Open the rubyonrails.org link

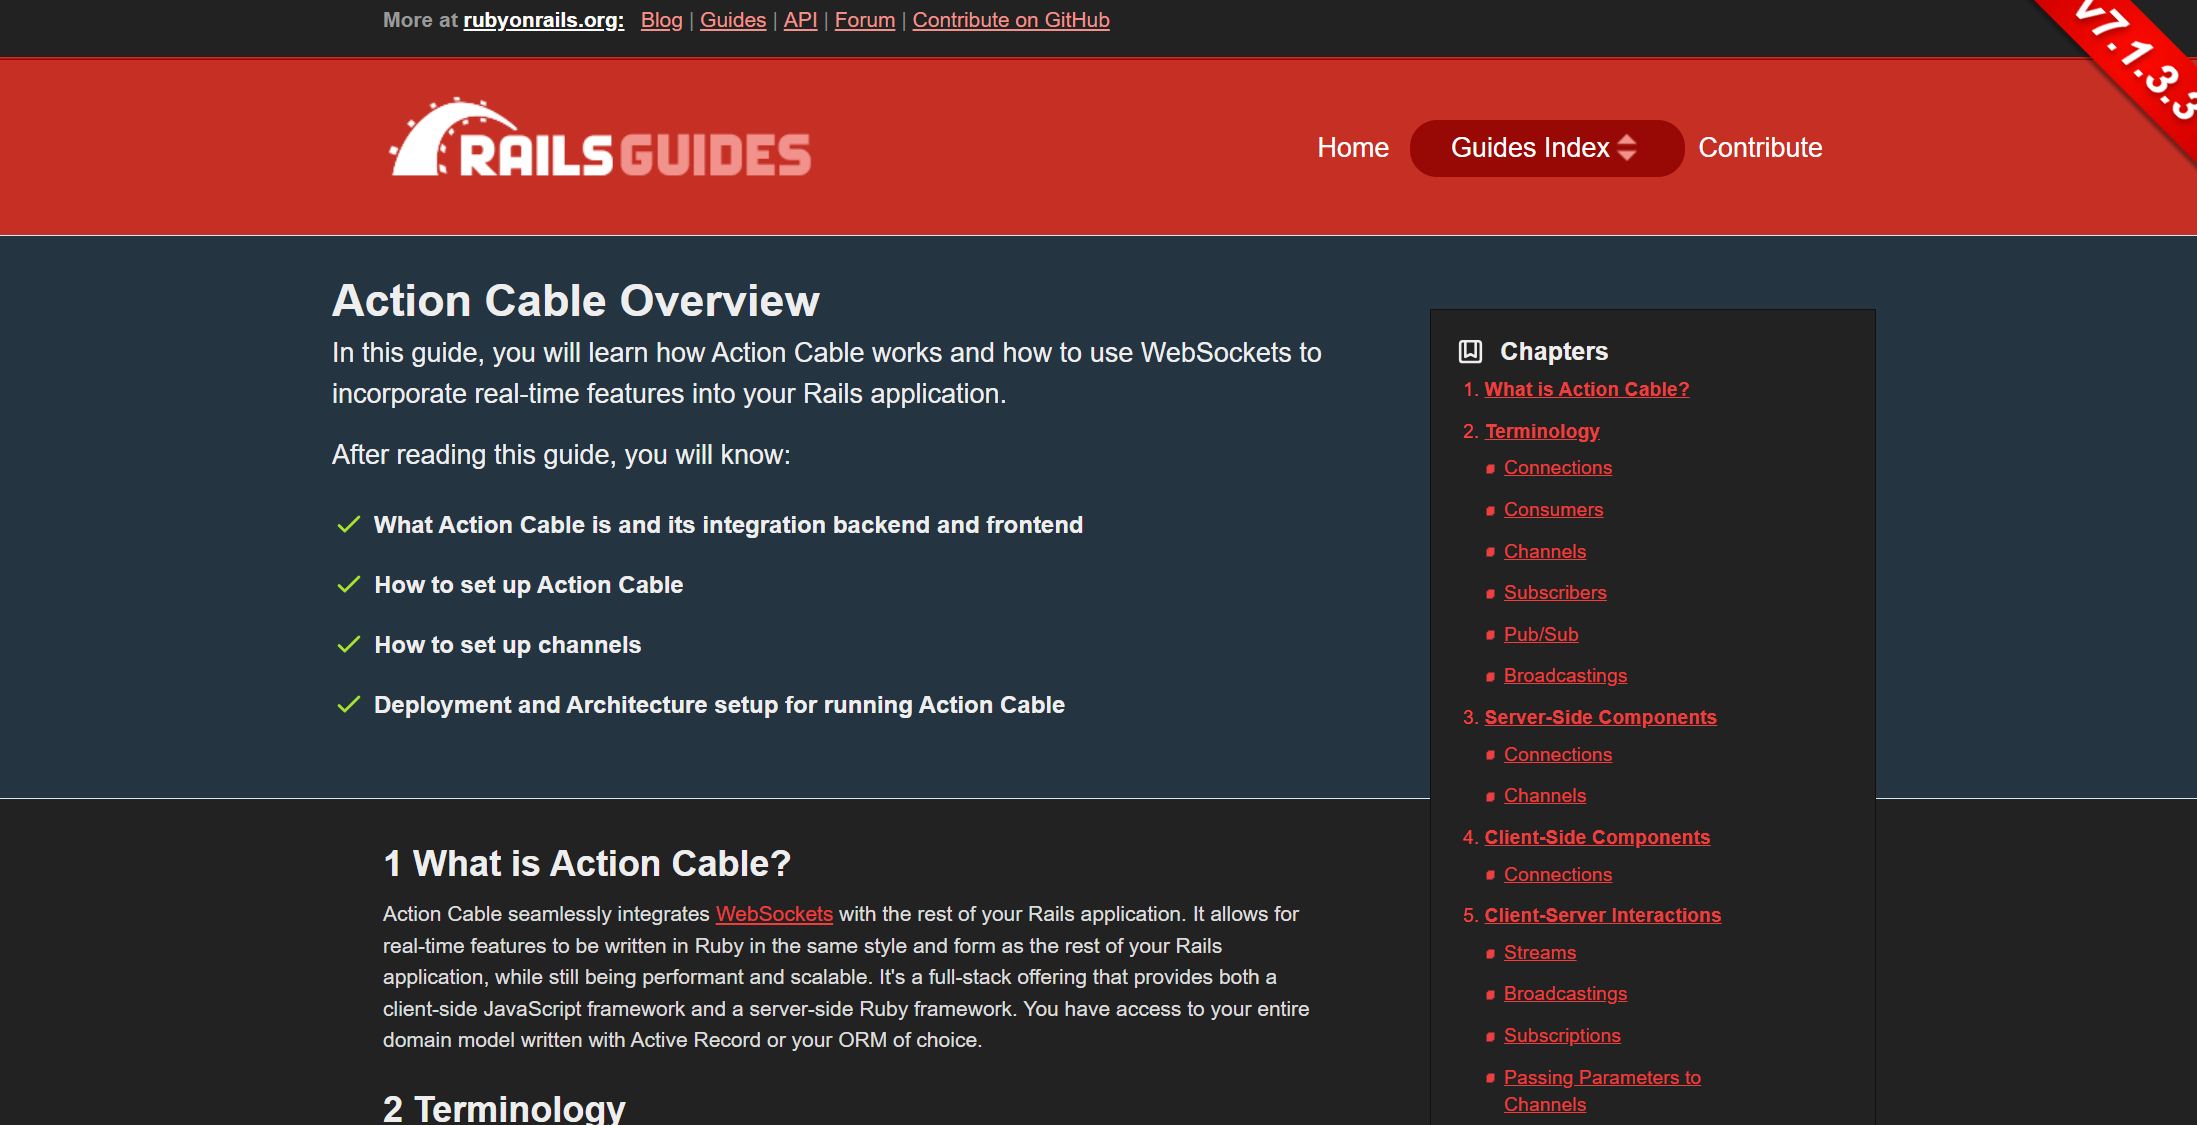[x=543, y=20]
